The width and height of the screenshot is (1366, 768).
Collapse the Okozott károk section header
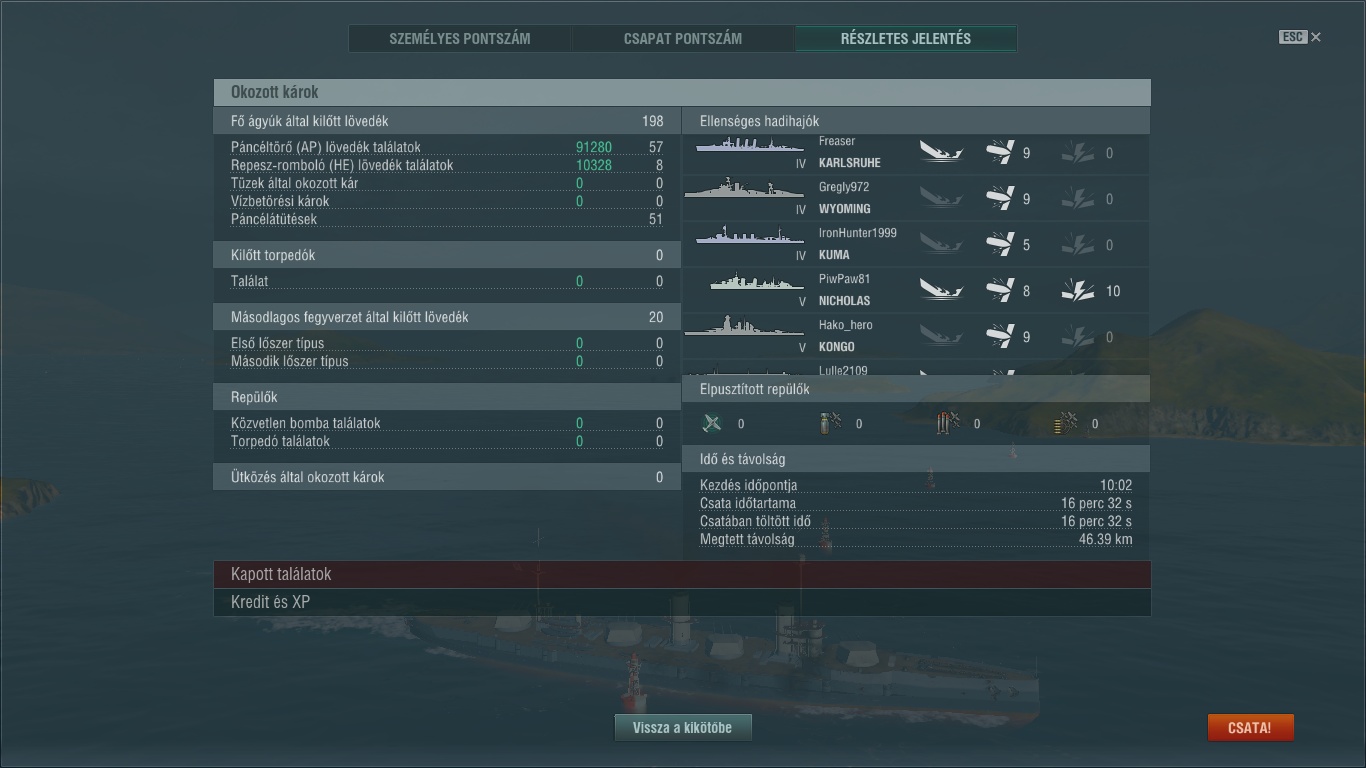pyautogui.click(x=682, y=92)
